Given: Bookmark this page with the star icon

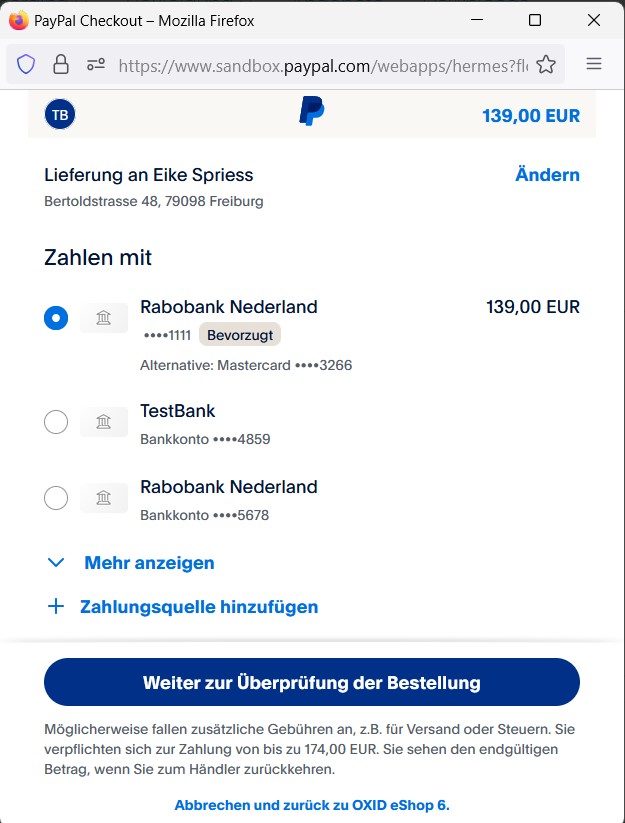Looking at the screenshot, I should (x=545, y=65).
